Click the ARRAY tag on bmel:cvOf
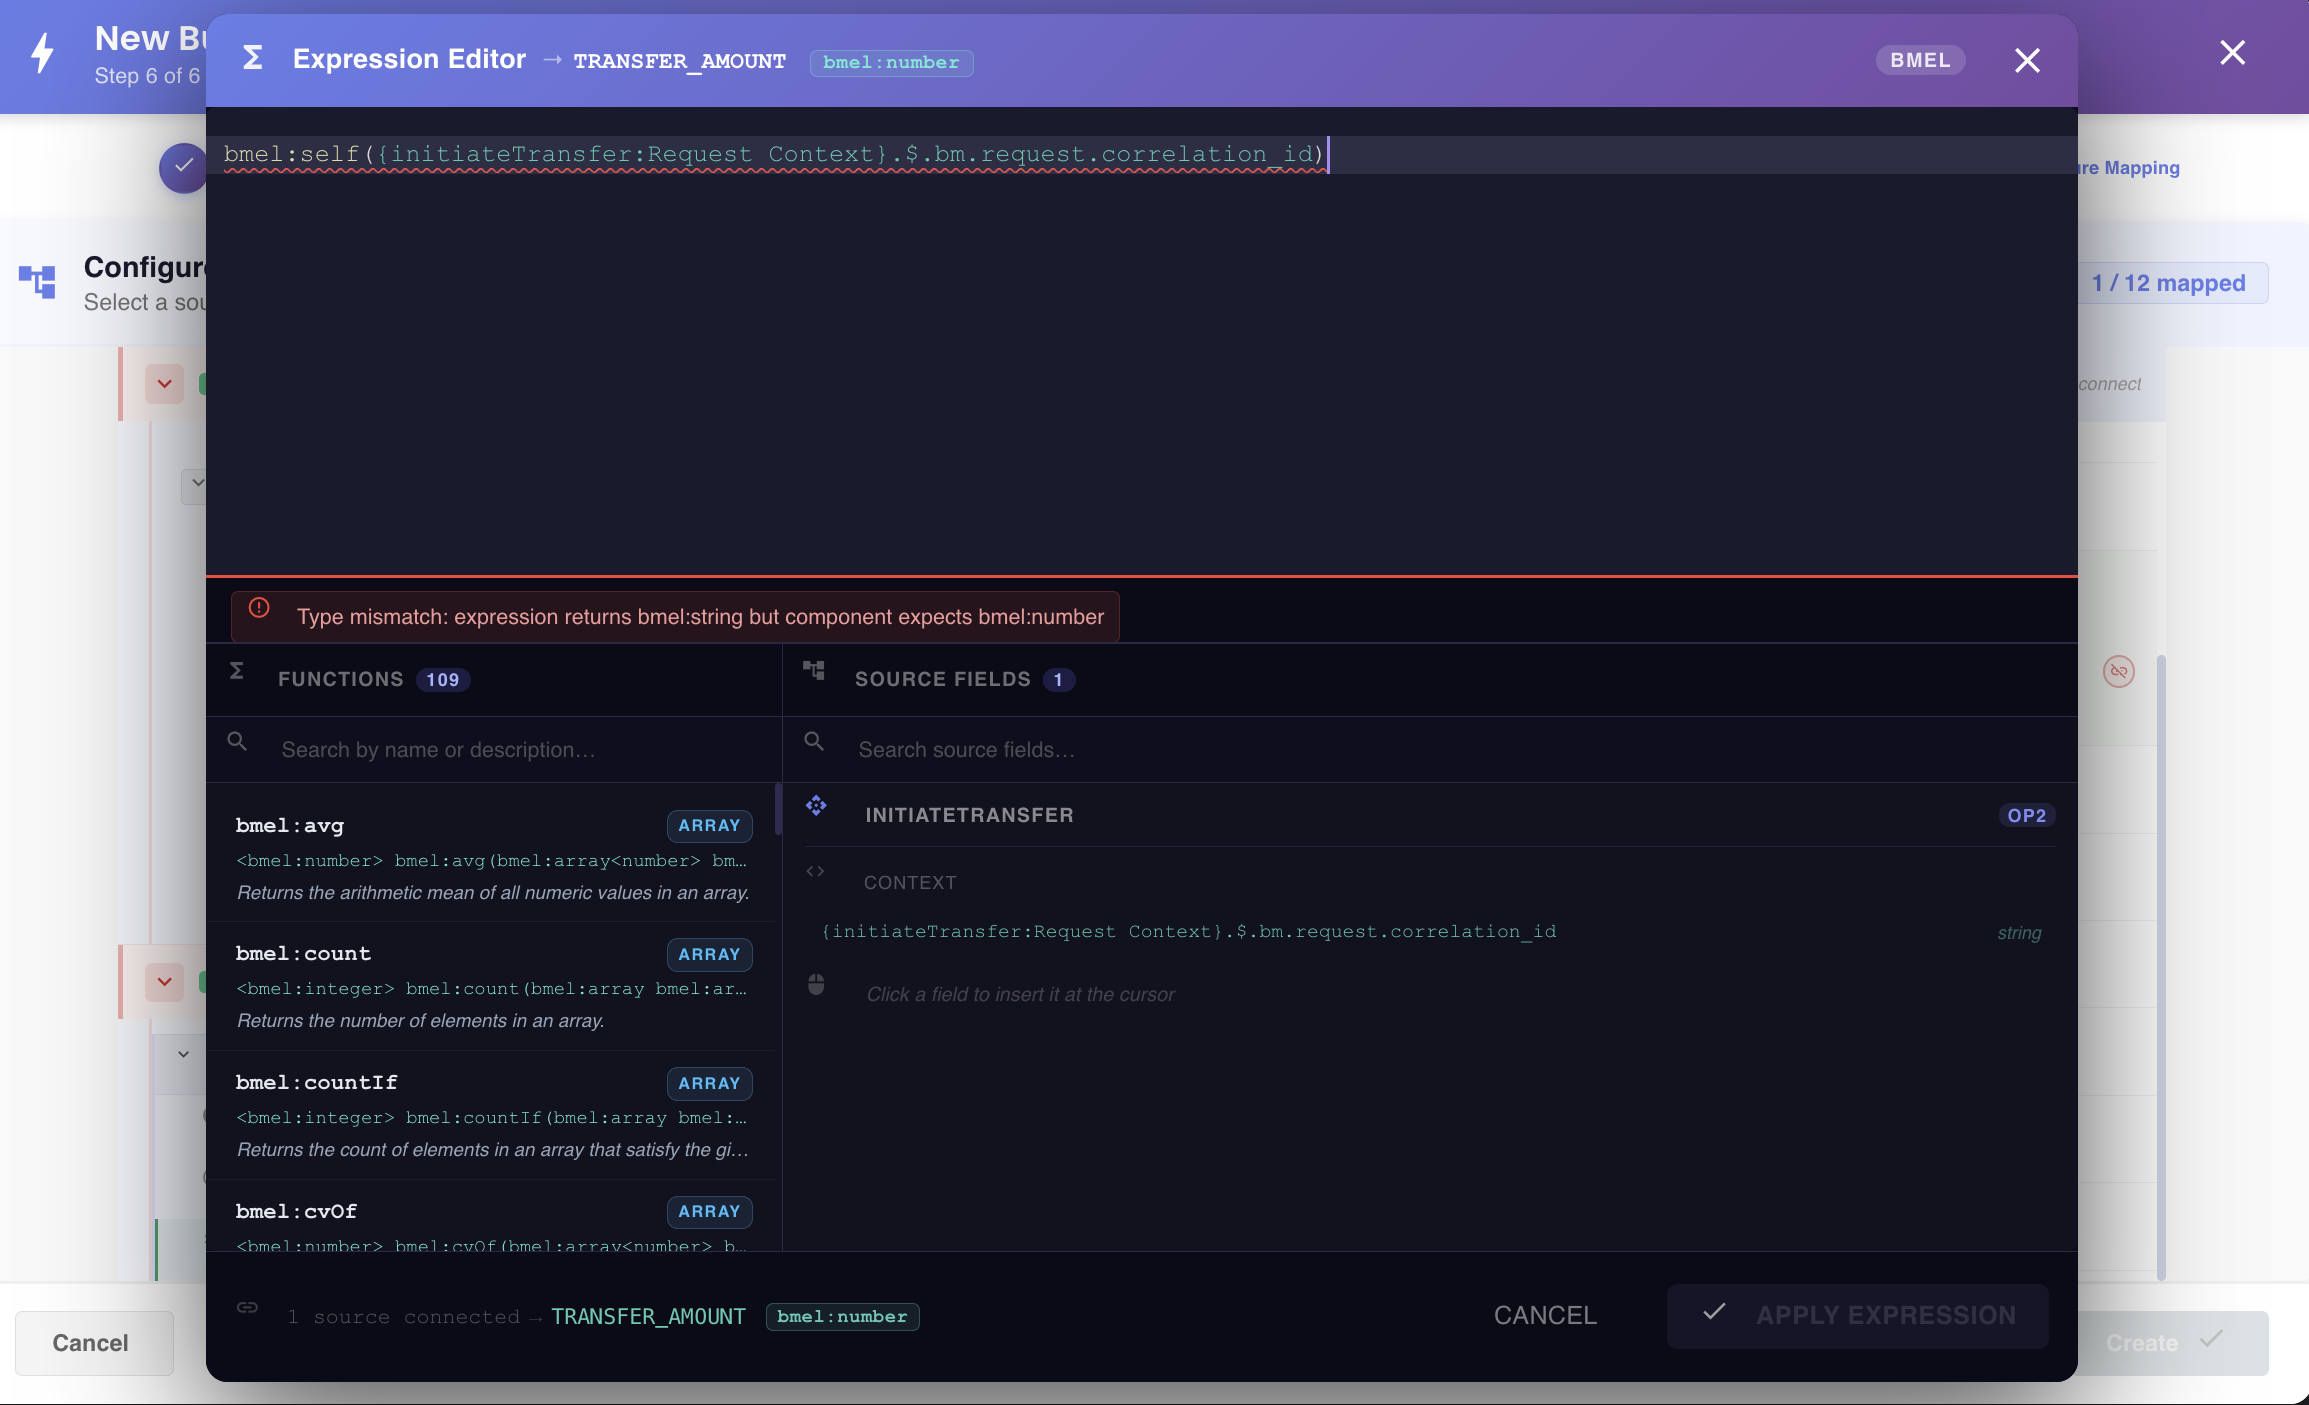The image size is (2309, 1405). pos(709,1212)
